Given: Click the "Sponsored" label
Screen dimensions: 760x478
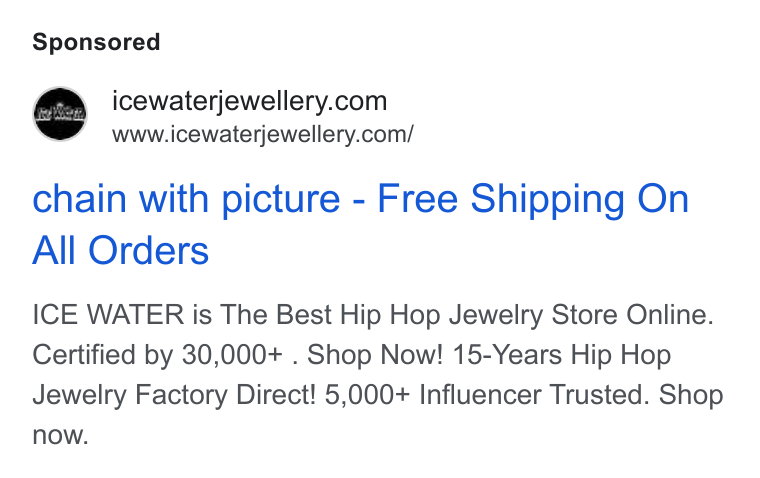Looking at the screenshot, I should pos(96,42).
